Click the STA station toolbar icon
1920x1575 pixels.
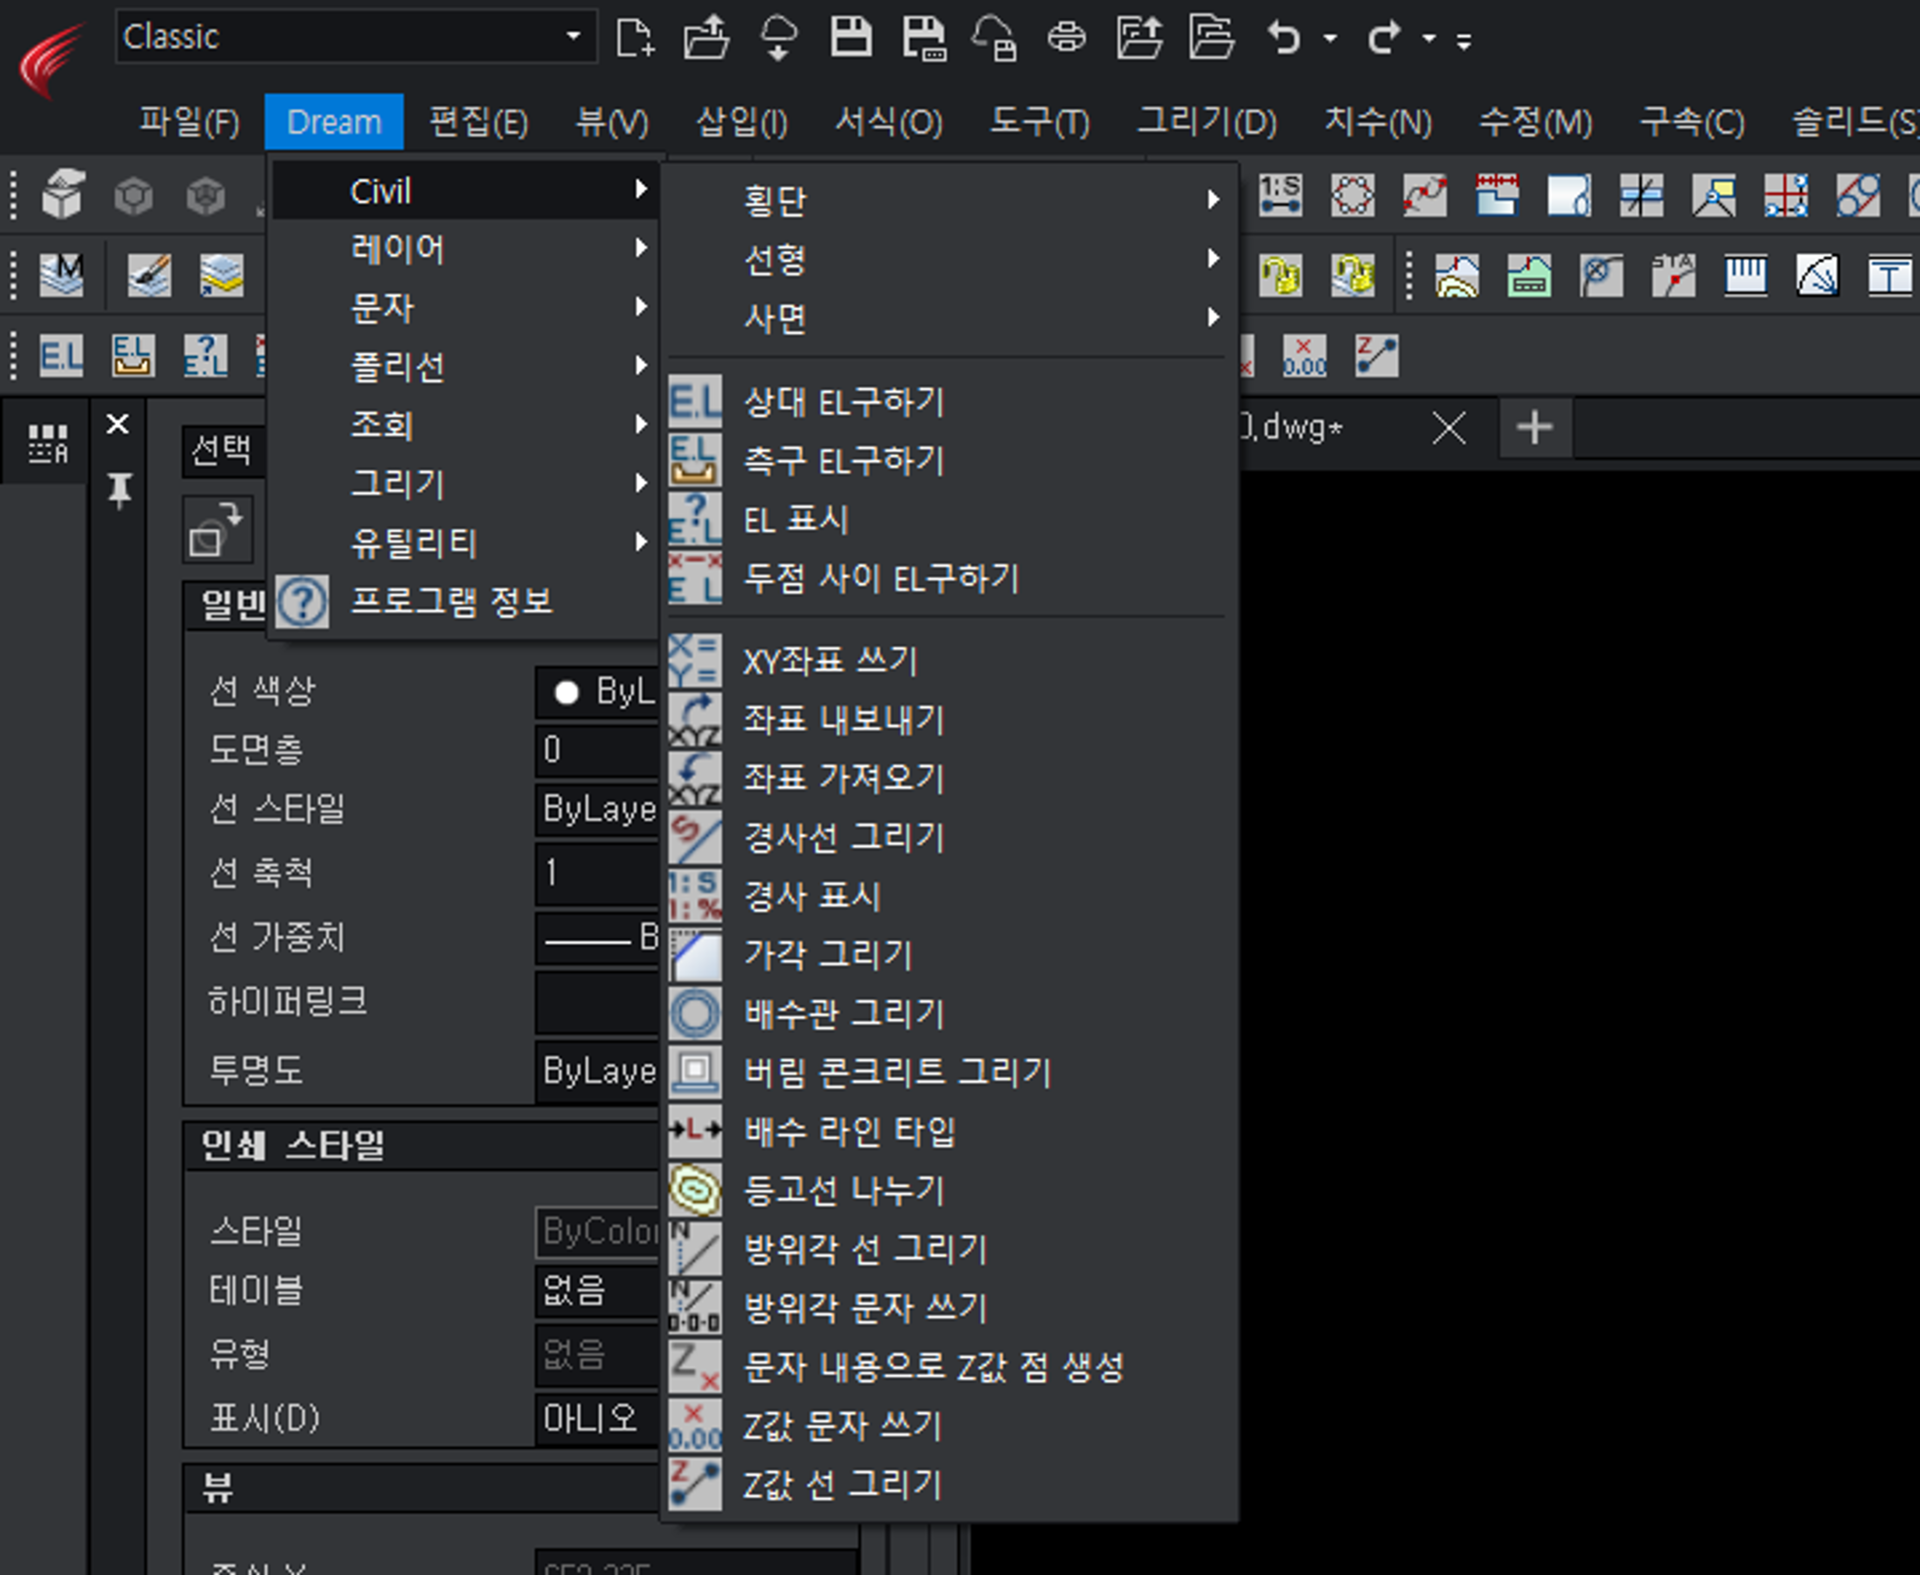click(x=1673, y=275)
